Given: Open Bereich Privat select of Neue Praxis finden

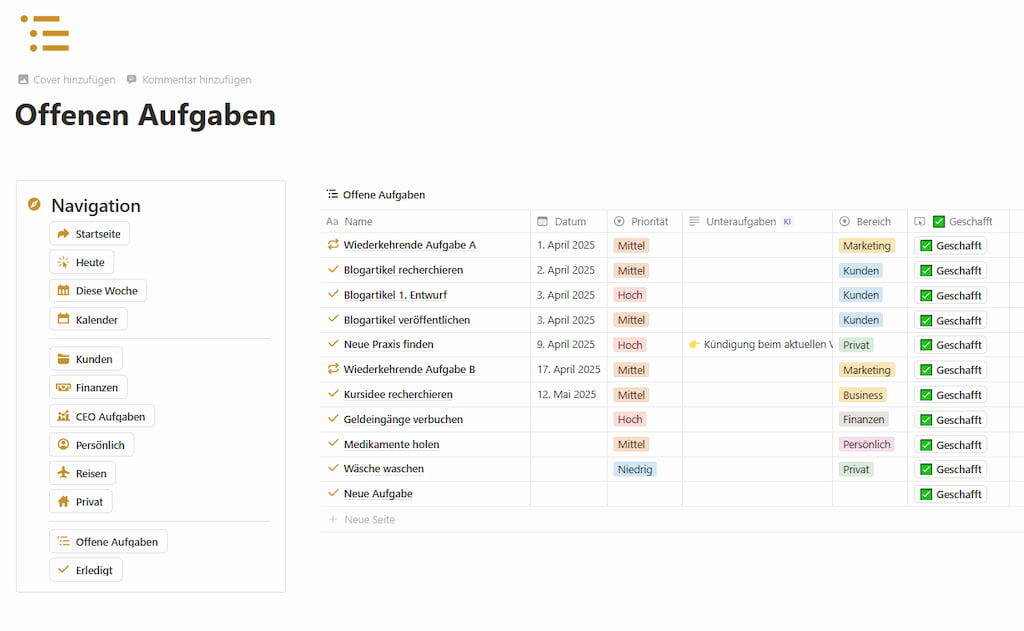Looking at the screenshot, I should coord(856,345).
